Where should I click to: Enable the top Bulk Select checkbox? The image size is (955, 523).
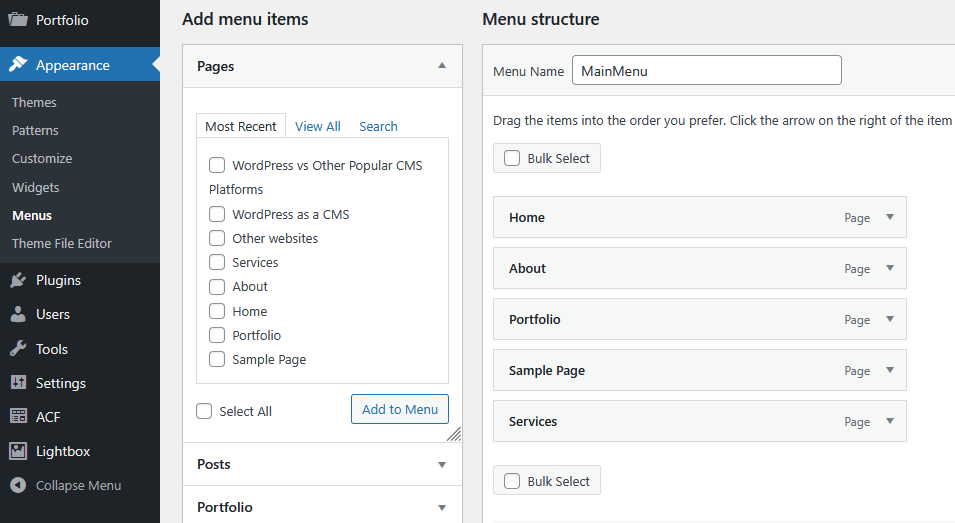coord(512,158)
